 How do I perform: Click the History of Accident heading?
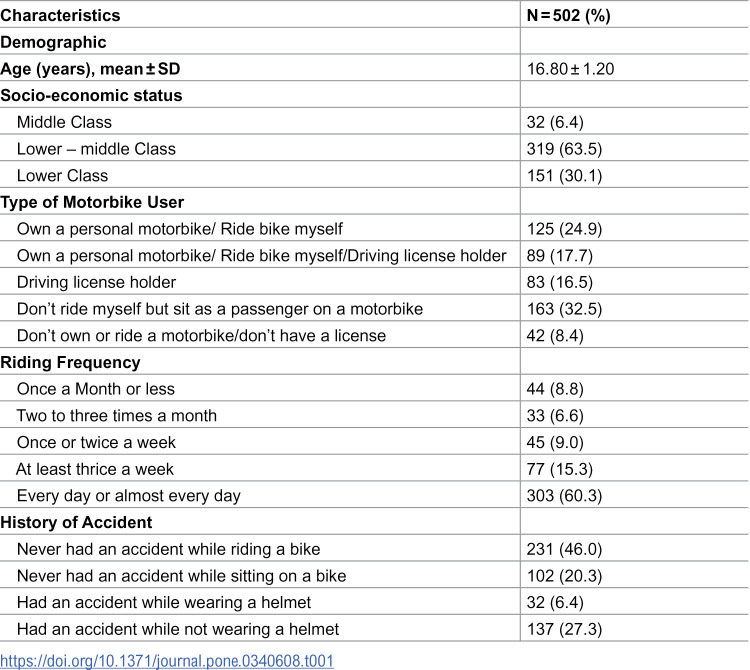[76, 522]
